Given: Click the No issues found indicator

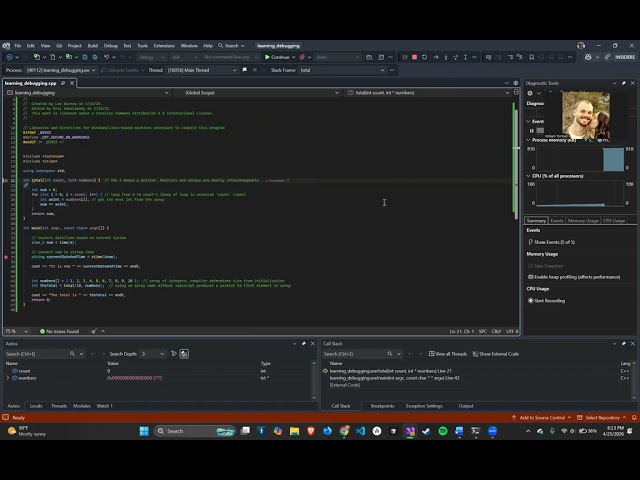Looking at the screenshot, I should pos(59,331).
